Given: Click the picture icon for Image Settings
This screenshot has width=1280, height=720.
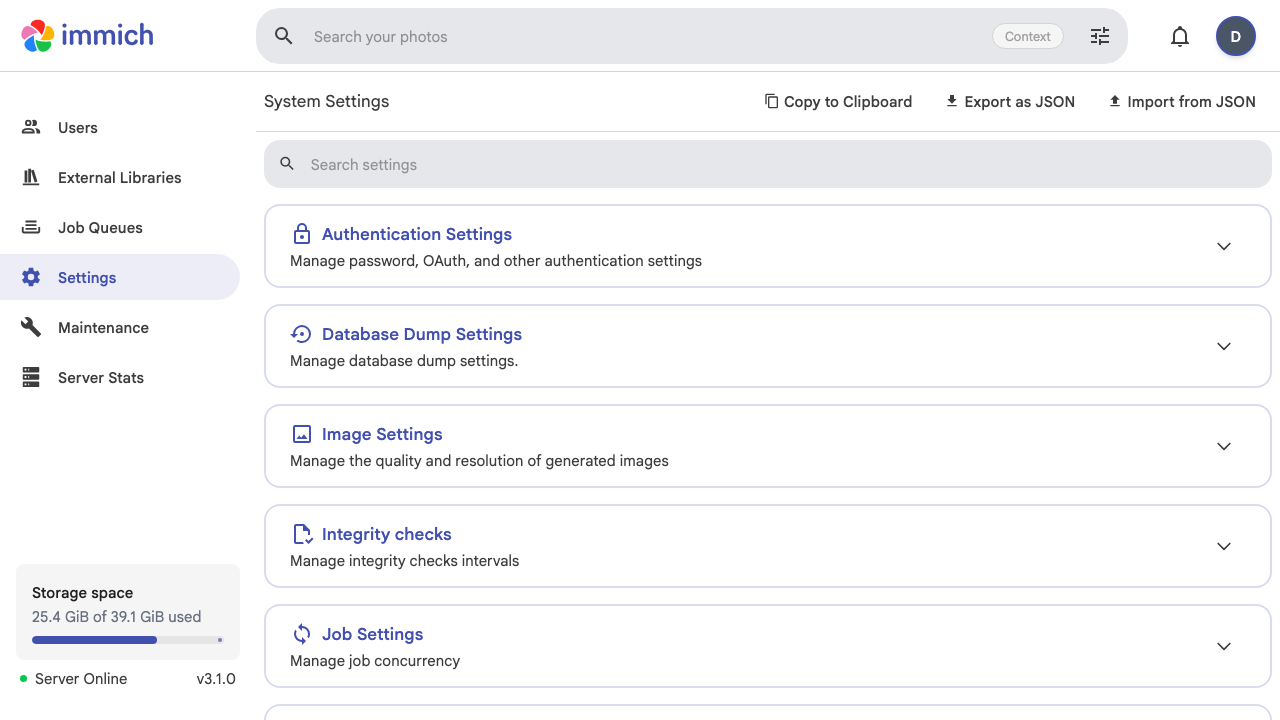Looking at the screenshot, I should point(301,434).
